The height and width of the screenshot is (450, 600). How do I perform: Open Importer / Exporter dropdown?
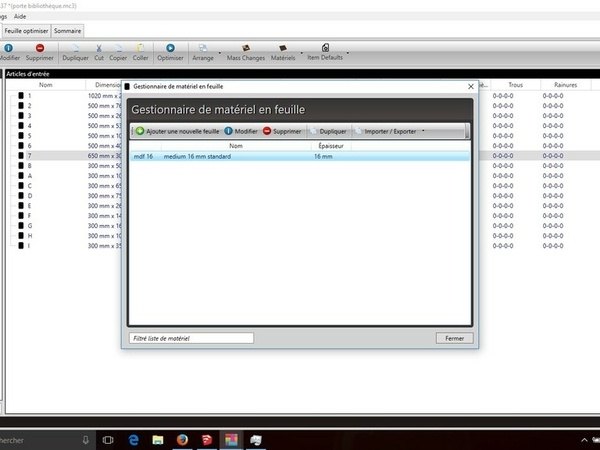point(394,131)
